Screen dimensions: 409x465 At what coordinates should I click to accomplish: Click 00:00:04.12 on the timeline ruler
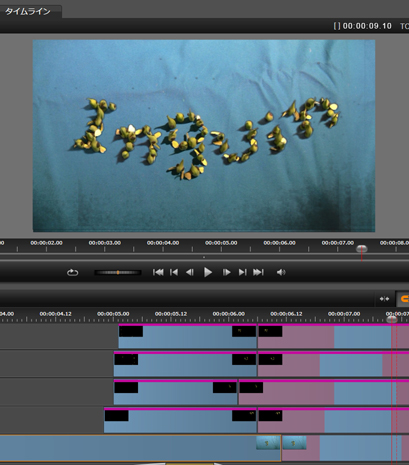coord(55,314)
